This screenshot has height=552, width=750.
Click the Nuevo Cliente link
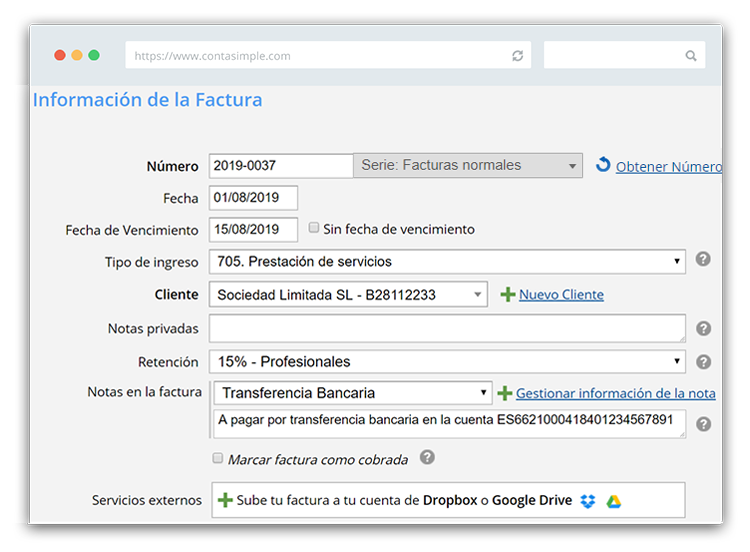[x=562, y=295]
